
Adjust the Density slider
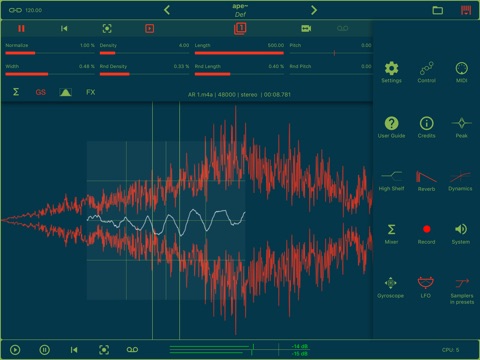click(x=144, y=53)
